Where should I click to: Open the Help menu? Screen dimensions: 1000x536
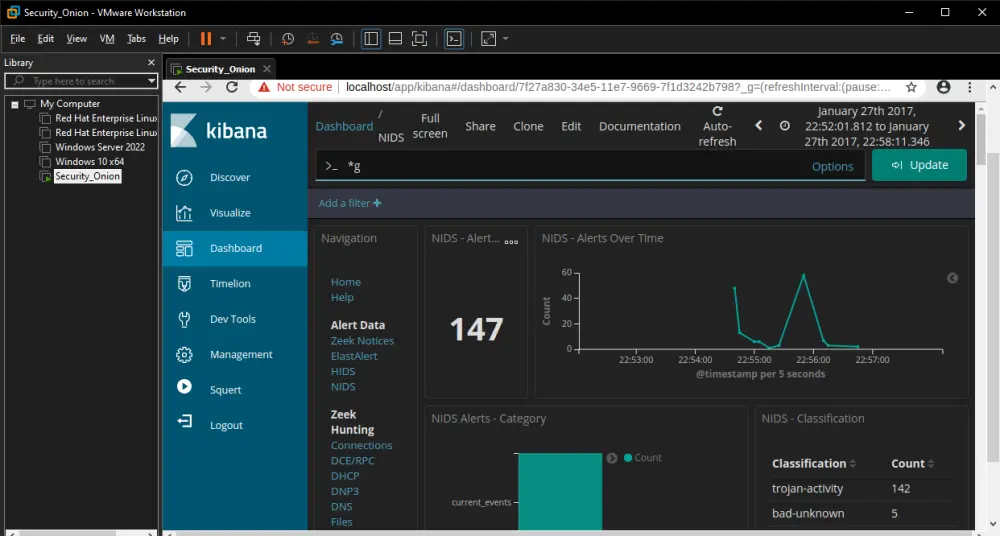coord(168,39)
